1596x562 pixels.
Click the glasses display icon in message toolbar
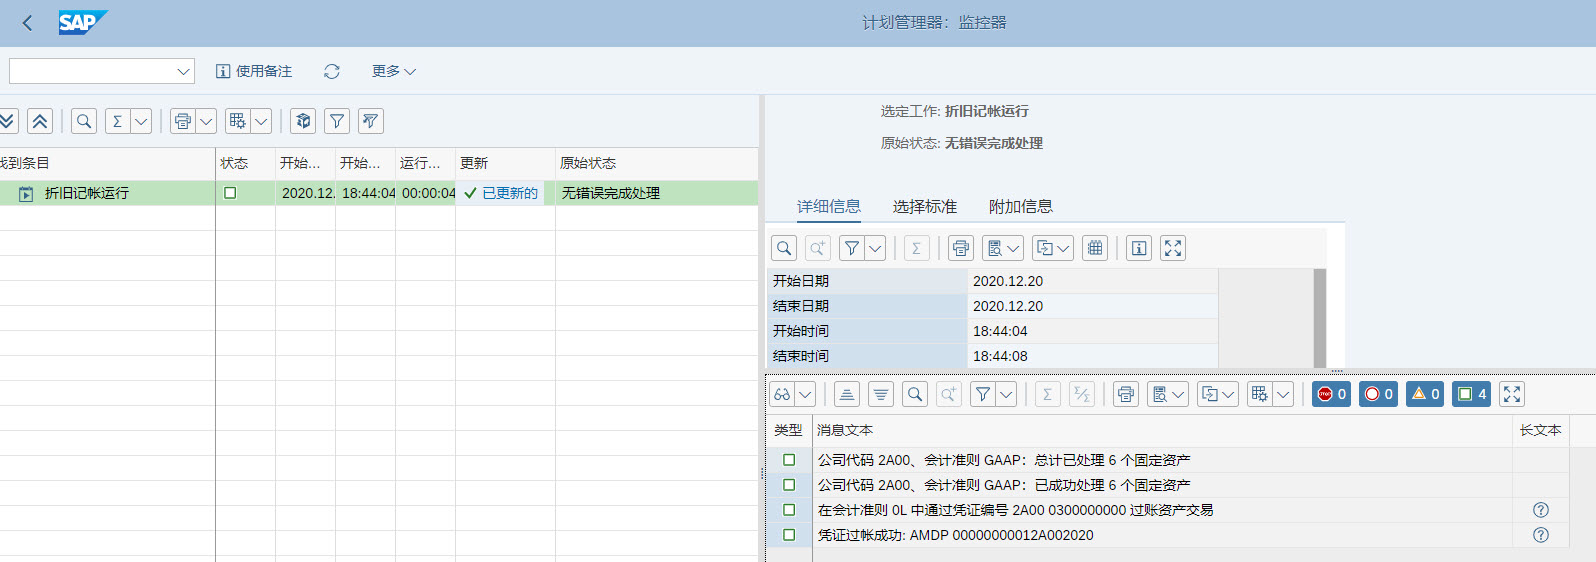pyautogui.click(x=782, y=394)
